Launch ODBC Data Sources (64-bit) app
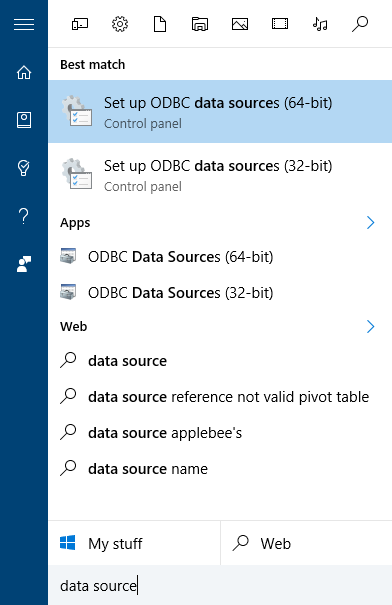This screenshot has height=605, width=392. click(x=220, y=257)
